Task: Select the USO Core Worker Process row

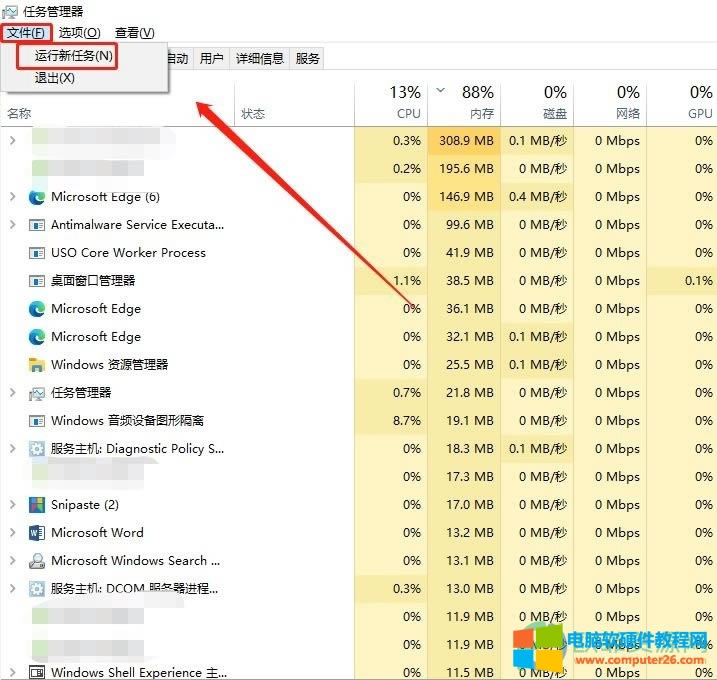Action: tap(128, 253)
